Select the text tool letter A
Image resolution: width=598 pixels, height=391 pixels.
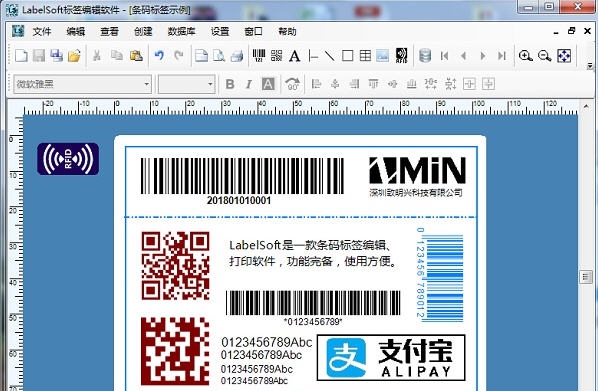[x=294, y=56]
